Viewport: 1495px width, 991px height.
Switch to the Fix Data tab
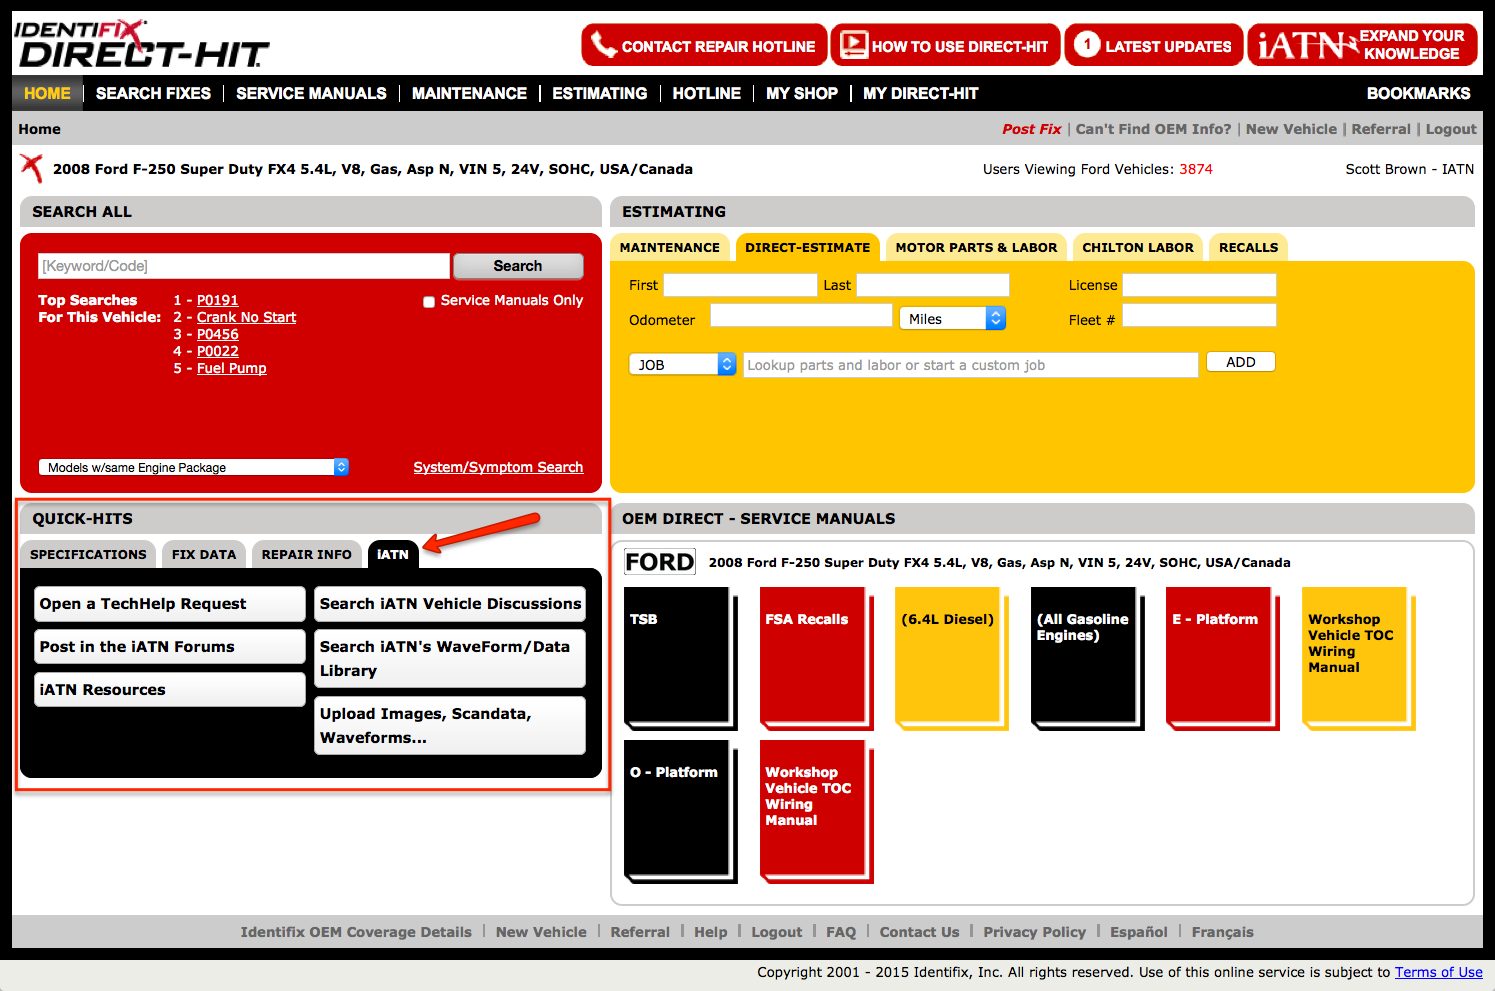pos(204,554)
